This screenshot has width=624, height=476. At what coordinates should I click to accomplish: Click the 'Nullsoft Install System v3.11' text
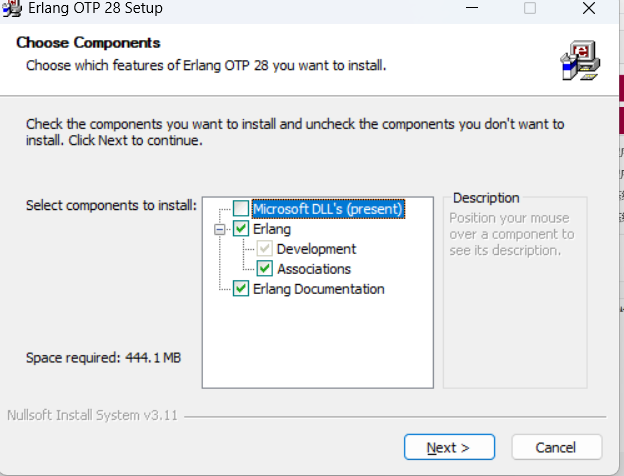point(92,416)
